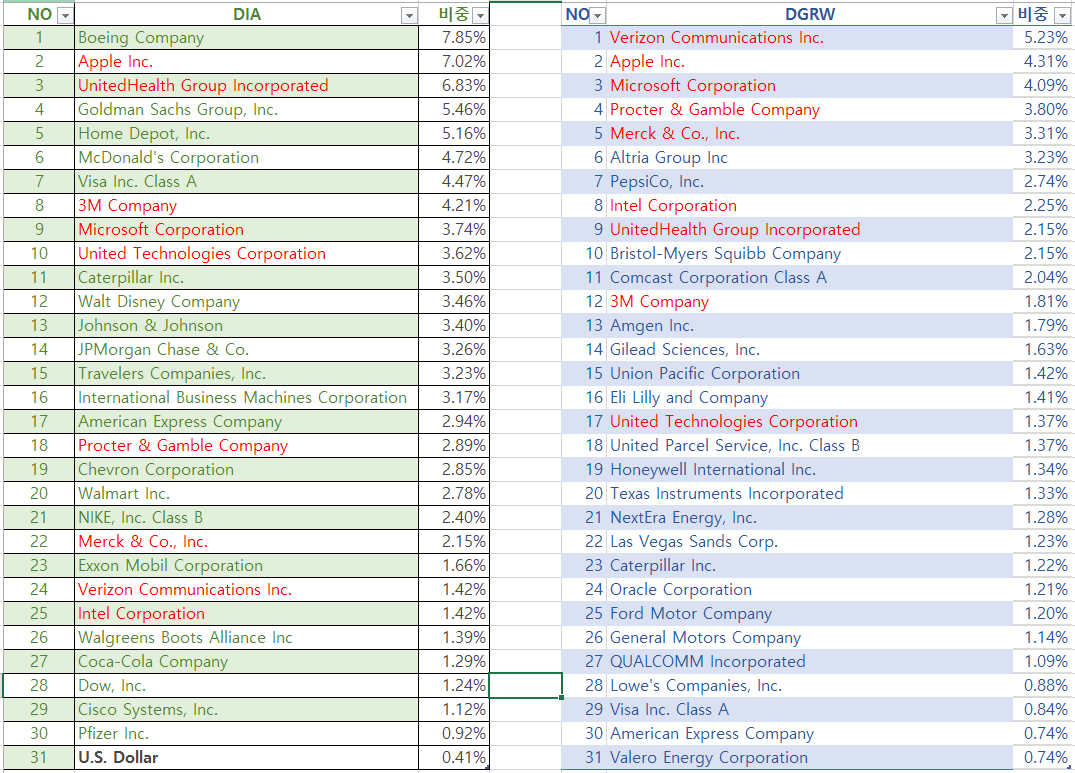Select the U.S. Dollar cell
This screenshot has height=773, width=1075.
(246, 757)
